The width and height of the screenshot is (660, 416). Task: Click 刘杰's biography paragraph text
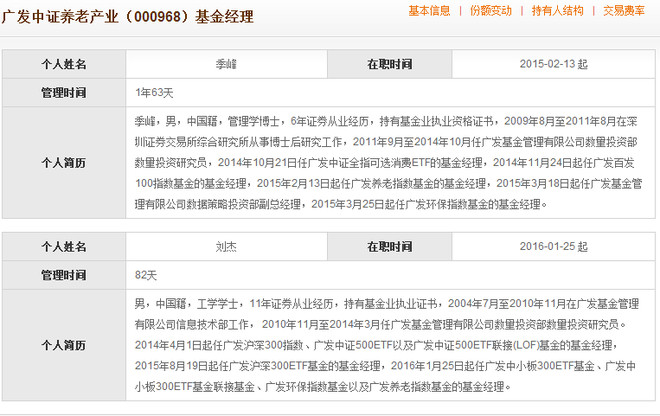tap(387, 345)
